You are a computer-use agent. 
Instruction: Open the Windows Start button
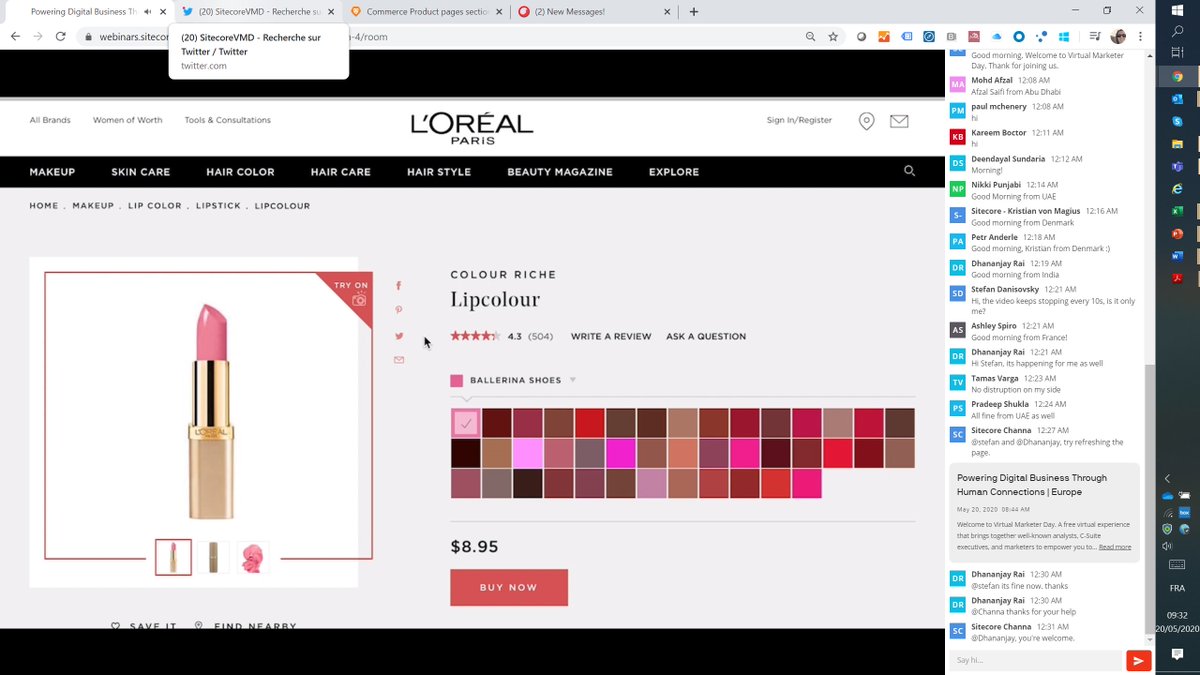pos(1177,9)
